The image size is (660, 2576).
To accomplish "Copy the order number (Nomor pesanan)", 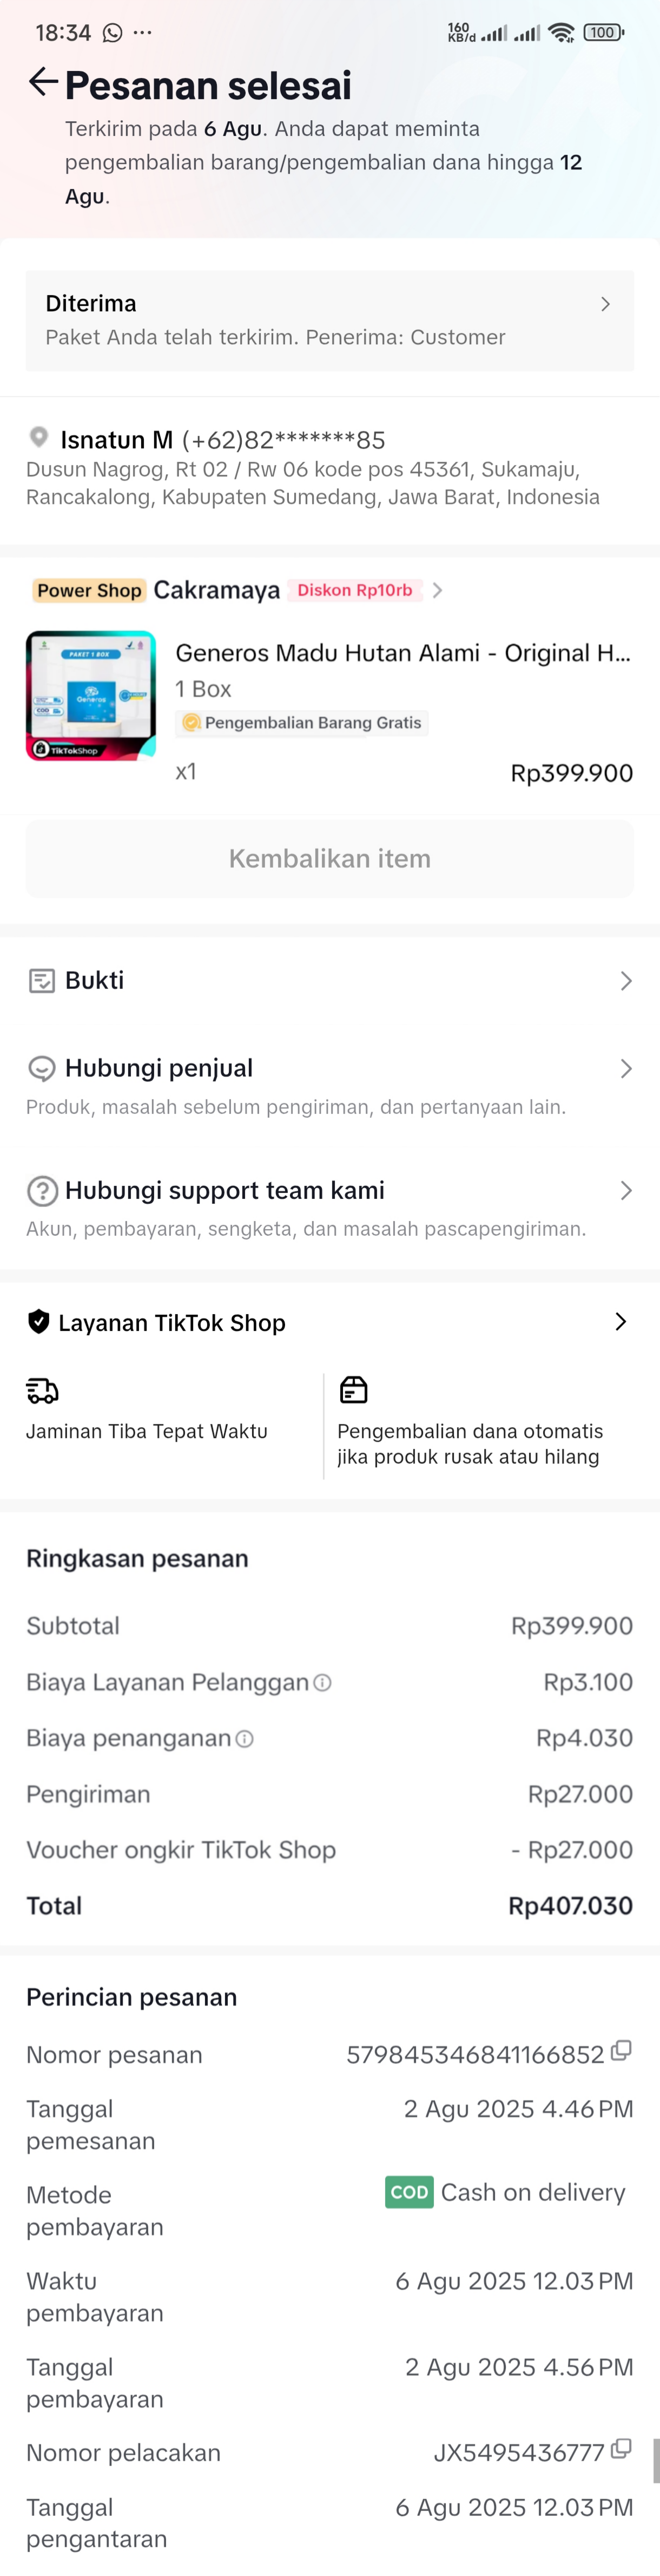I will [621, 2051].
